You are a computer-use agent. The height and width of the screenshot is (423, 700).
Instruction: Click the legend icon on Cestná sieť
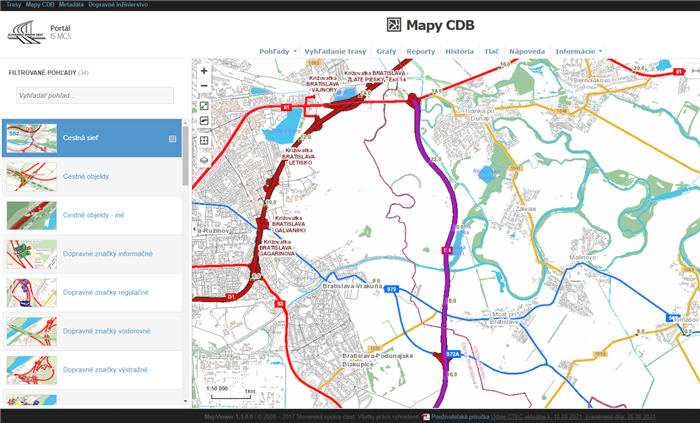(x=172, y=139)
